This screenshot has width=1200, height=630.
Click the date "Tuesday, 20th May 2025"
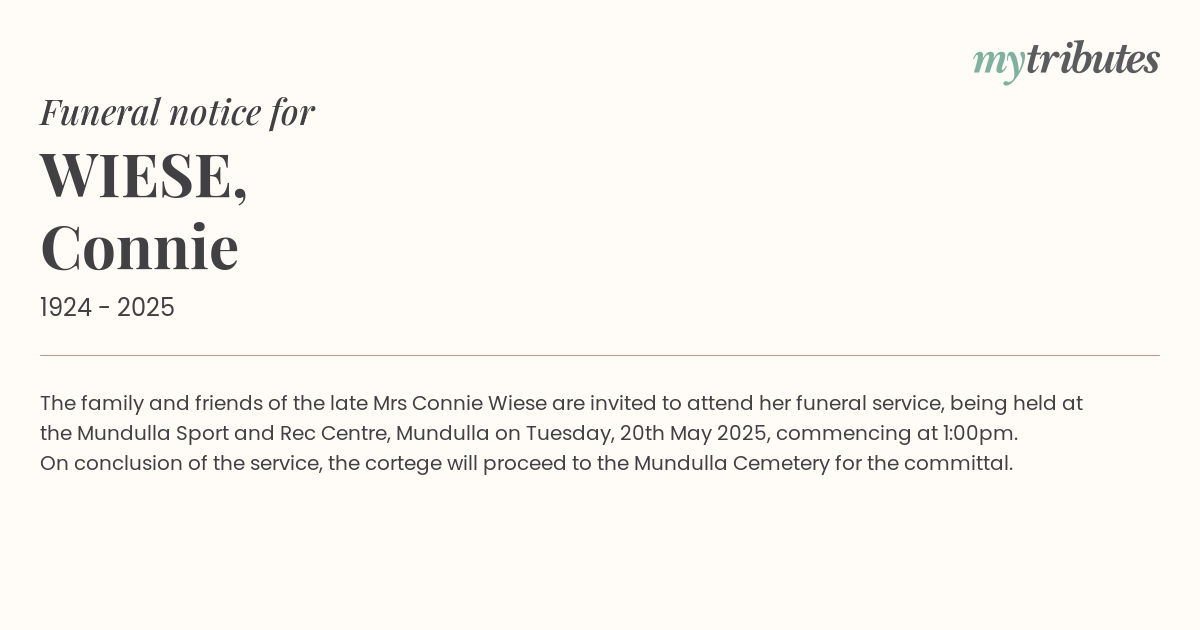[648, 434]
